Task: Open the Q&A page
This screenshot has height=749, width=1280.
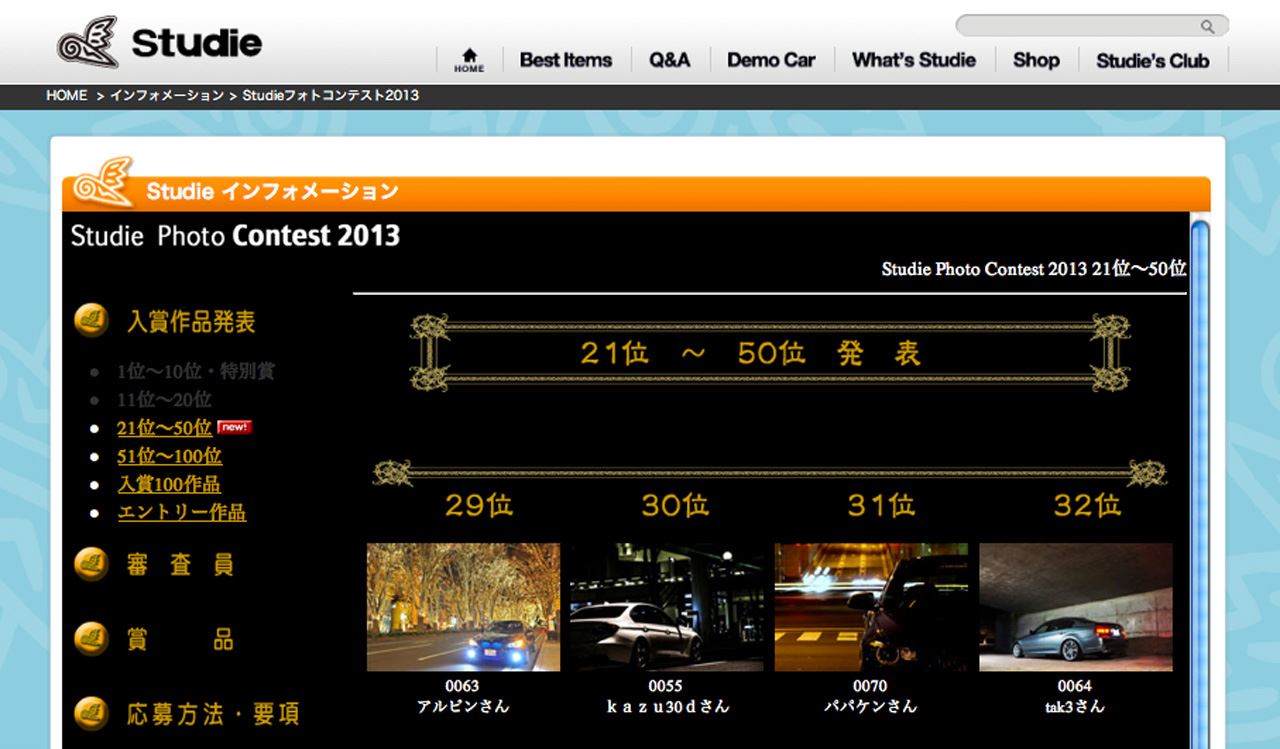Action: click(x=670, y=60)
